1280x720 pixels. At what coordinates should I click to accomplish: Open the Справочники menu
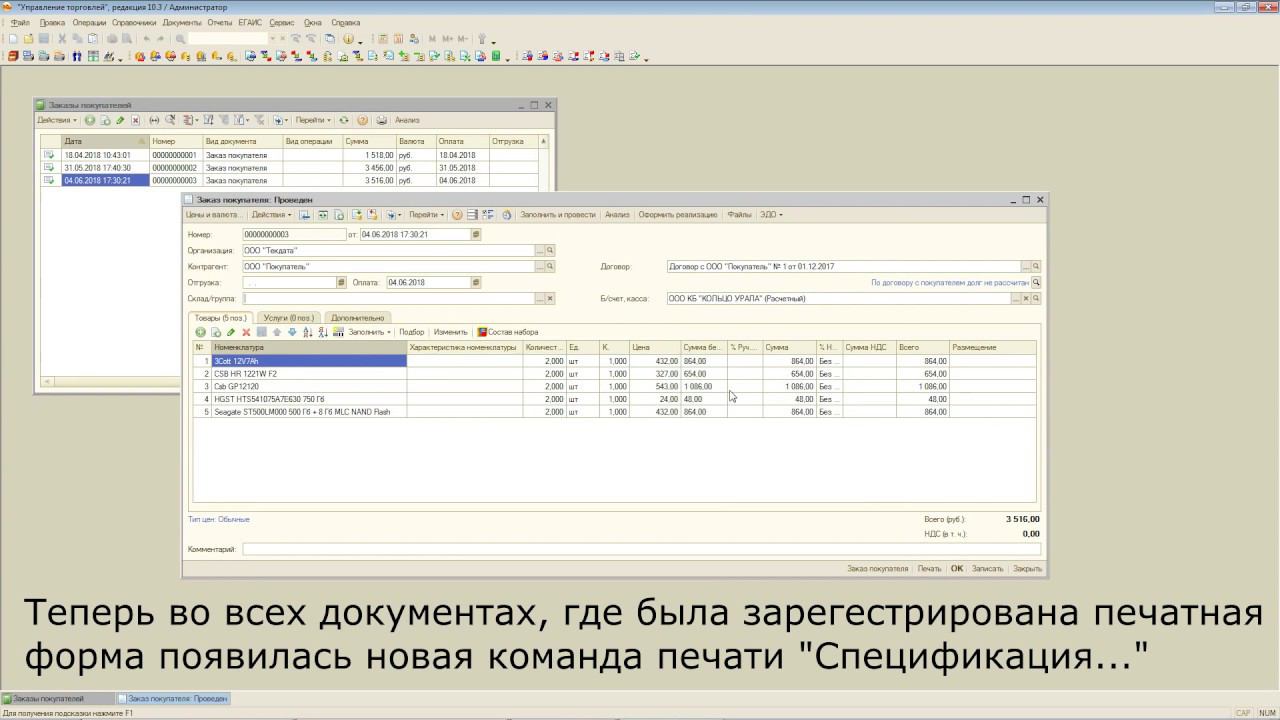[x=134, y=22]
